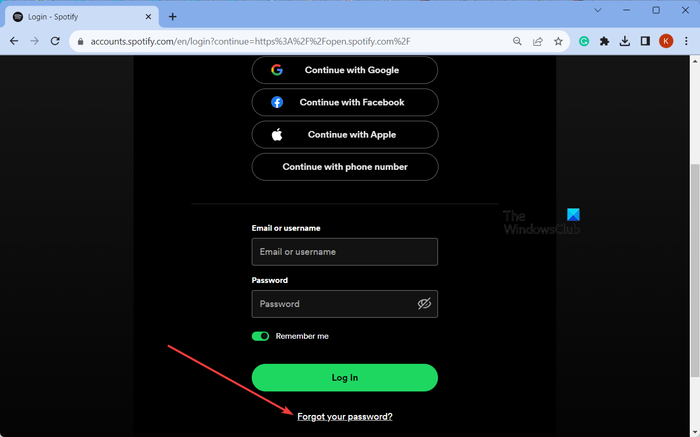Click the green Log In button
Screen dimensions: 700x437
345,378
